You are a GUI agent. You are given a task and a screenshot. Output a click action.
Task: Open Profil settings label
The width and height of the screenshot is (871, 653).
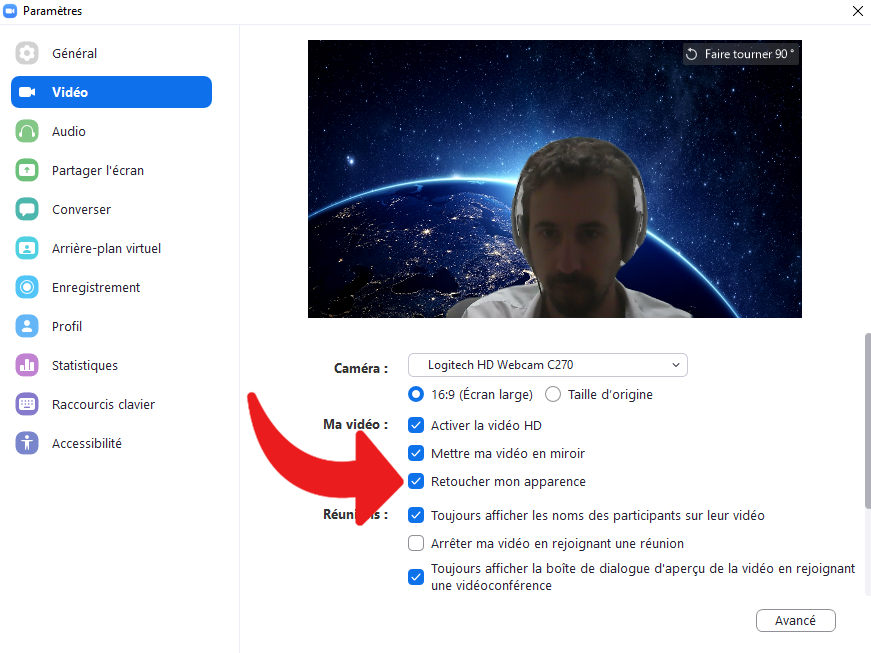(x=67, y=326)
